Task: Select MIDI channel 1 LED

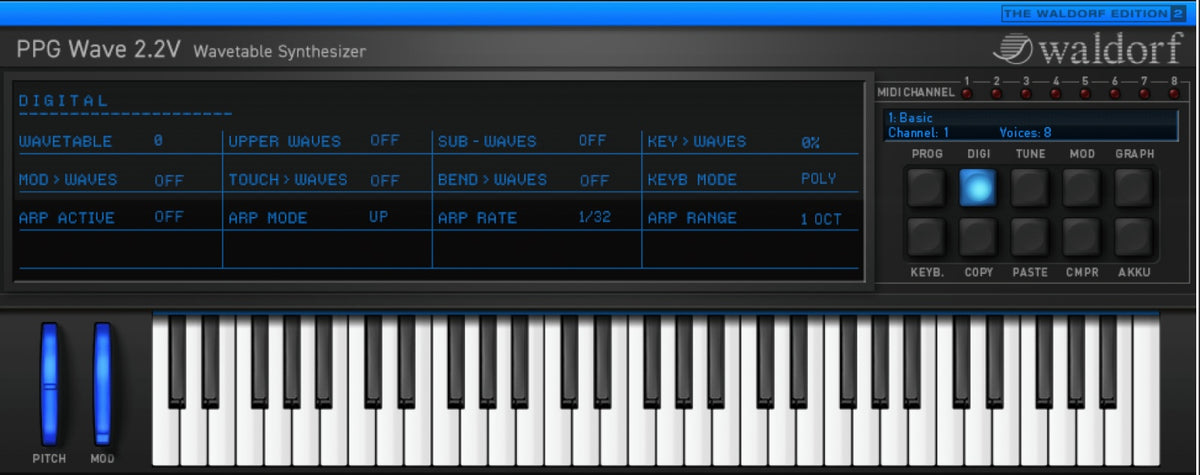Action: tap(967, 93)
